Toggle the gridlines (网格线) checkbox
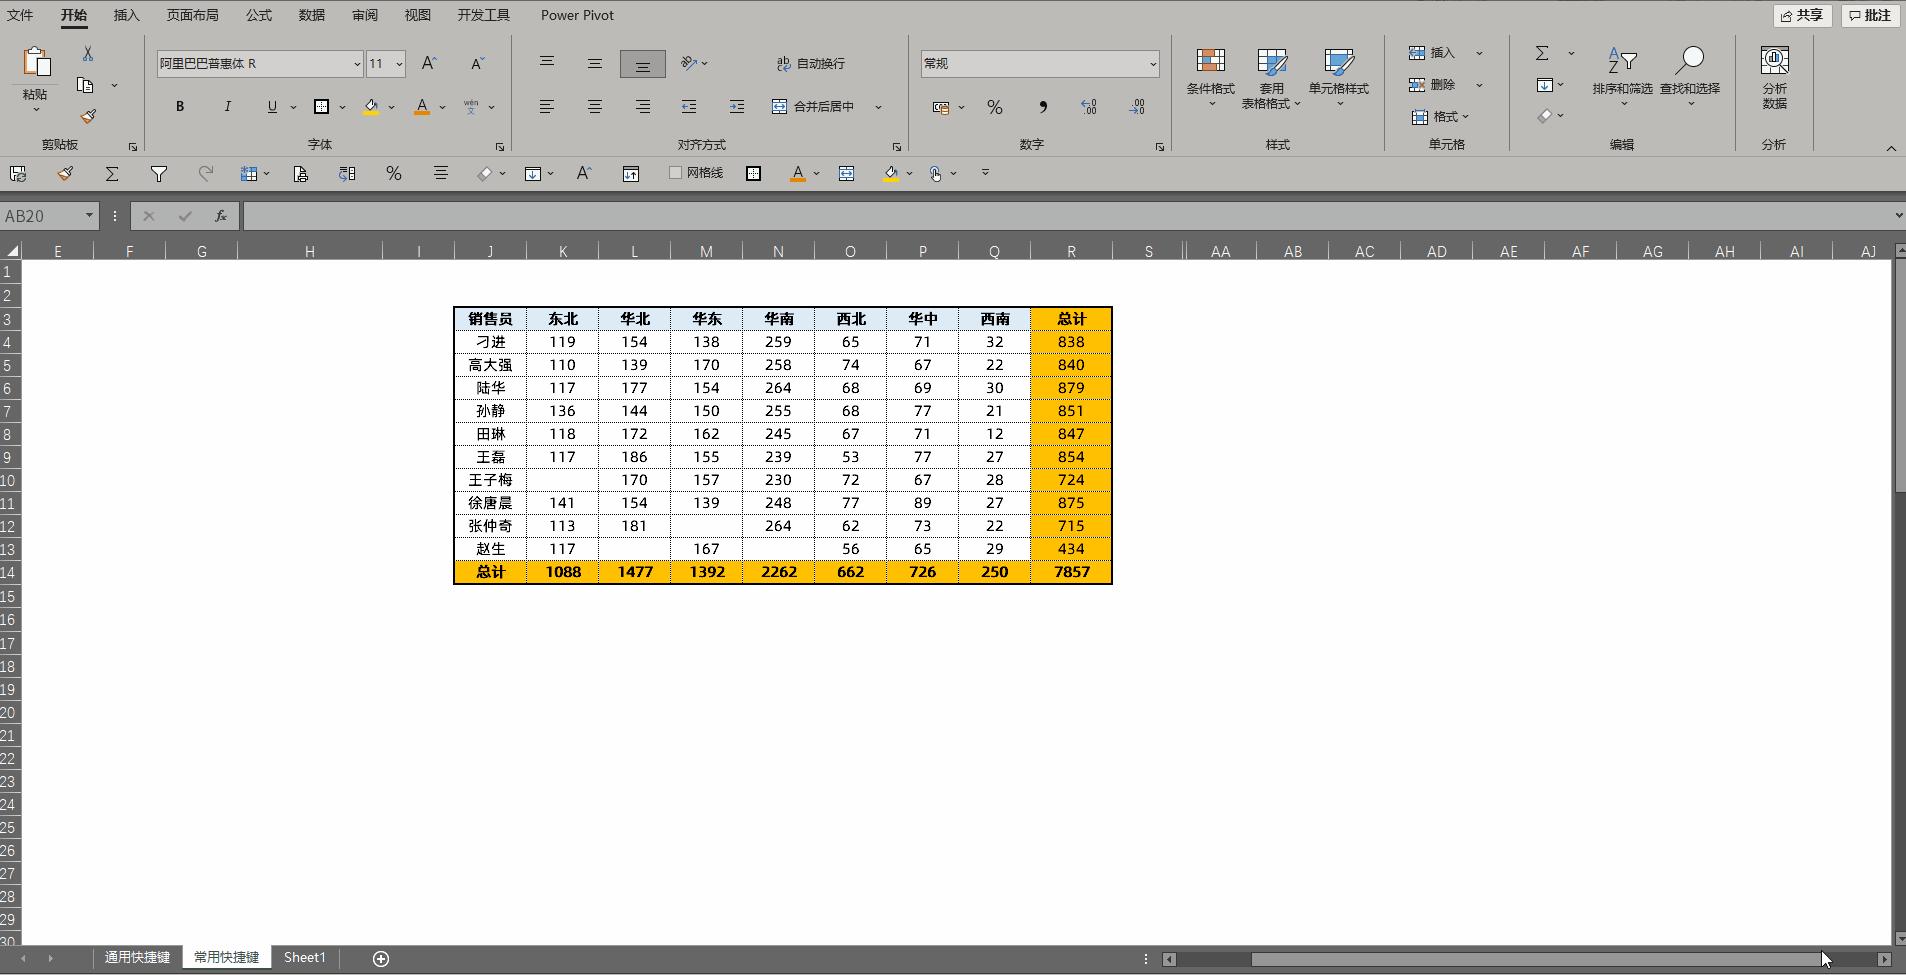The width and height of the screenshot is (1906, 975). (x=675, y=173)
